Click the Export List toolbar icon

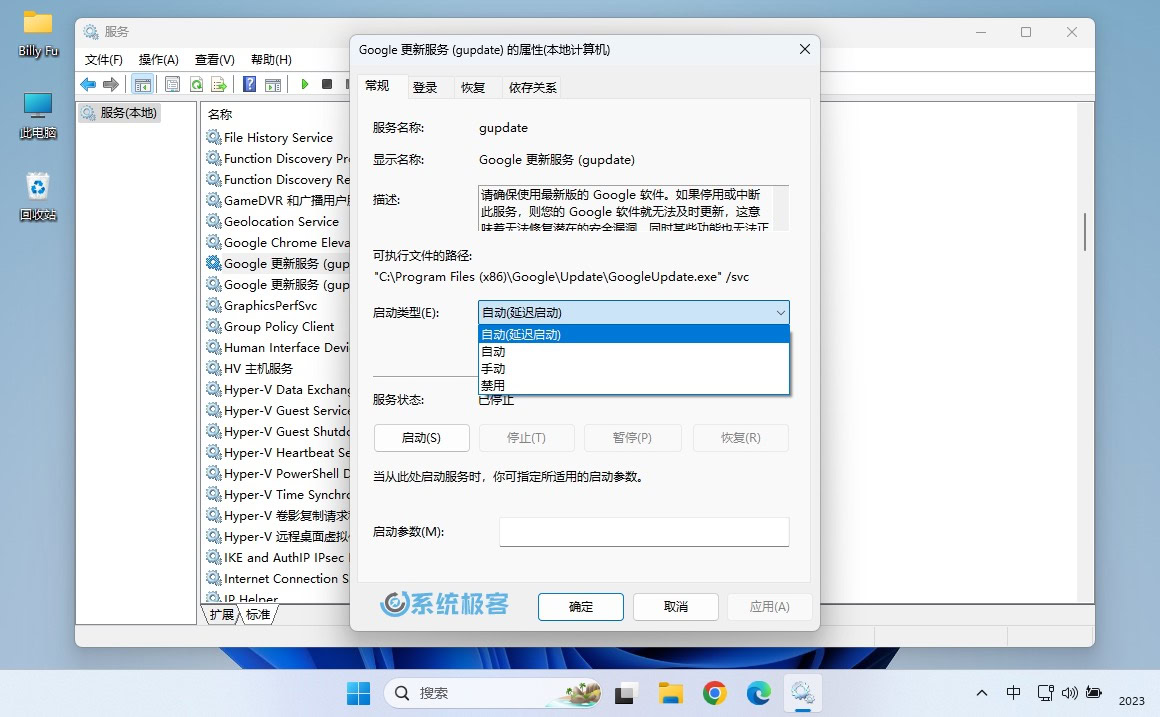(219, 84)
